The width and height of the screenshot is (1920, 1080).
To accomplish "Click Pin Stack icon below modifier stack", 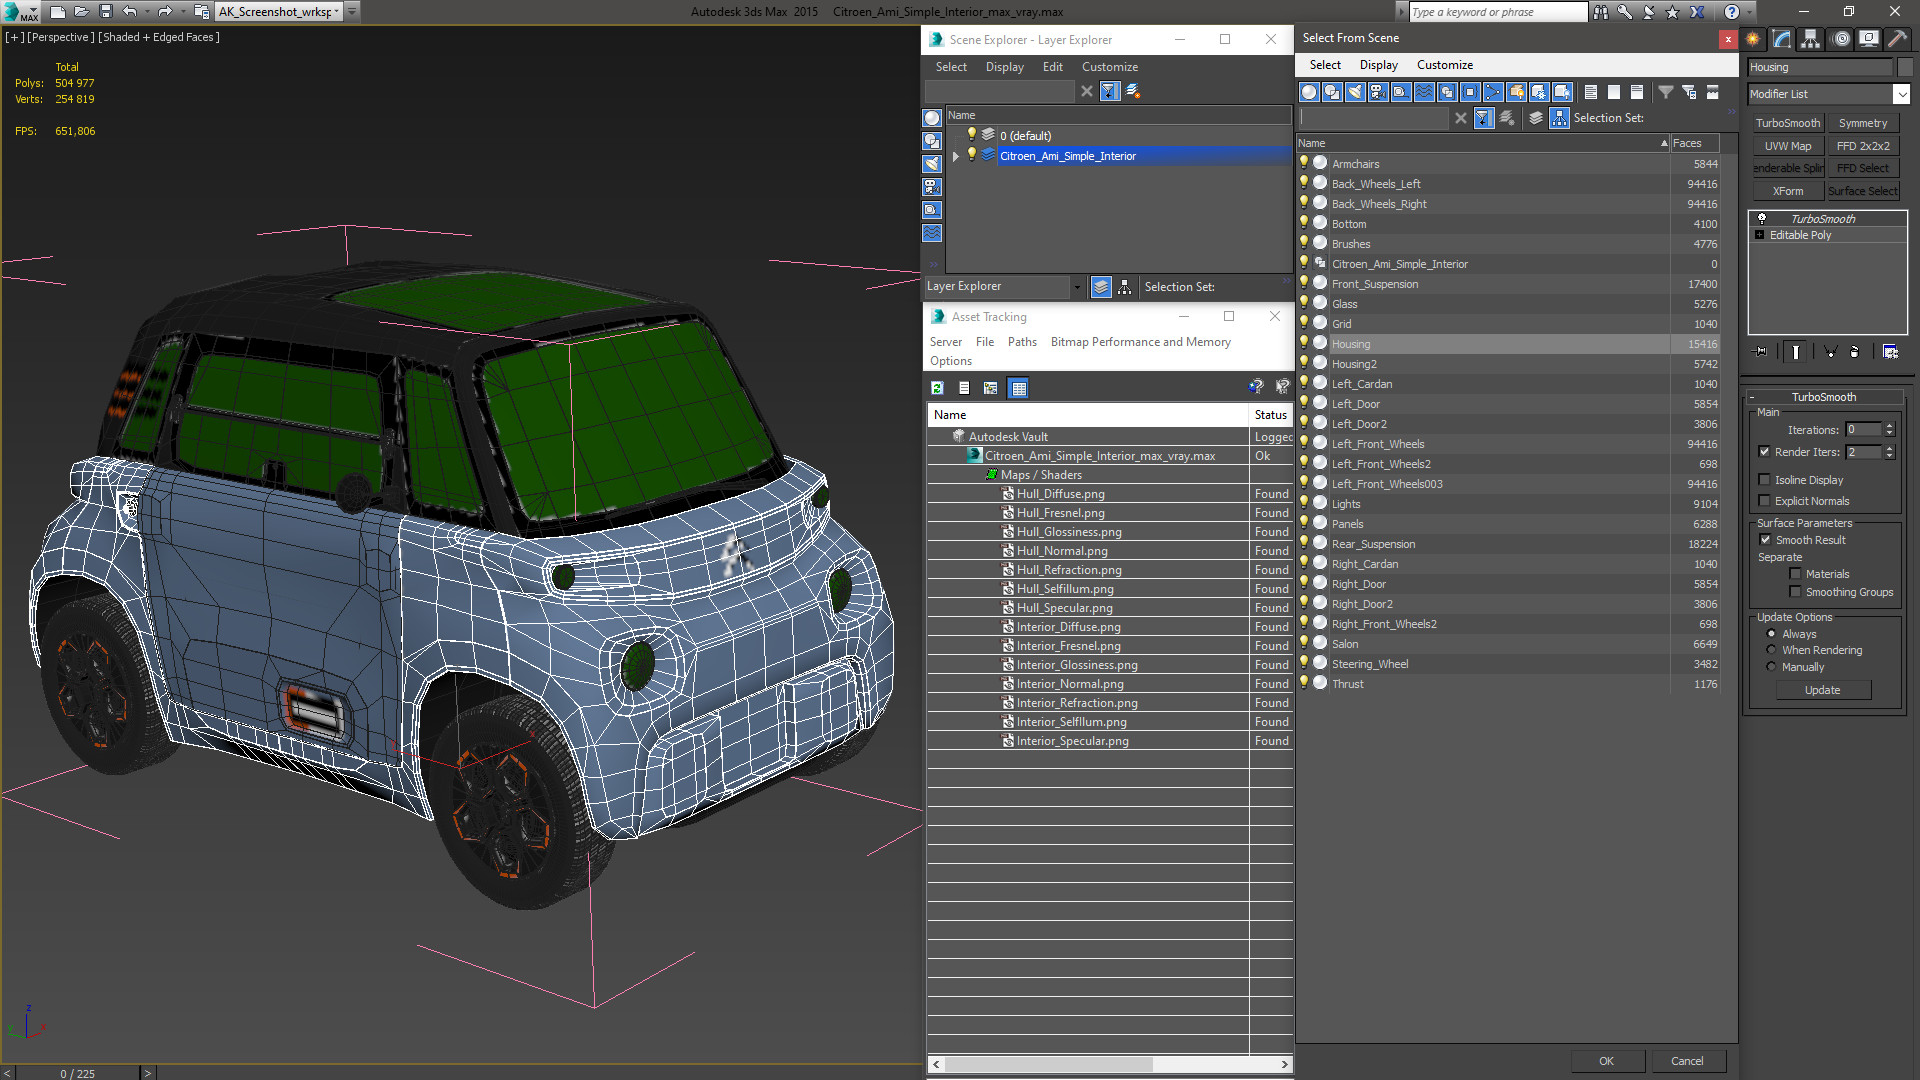I will (x=1761, y=352).
